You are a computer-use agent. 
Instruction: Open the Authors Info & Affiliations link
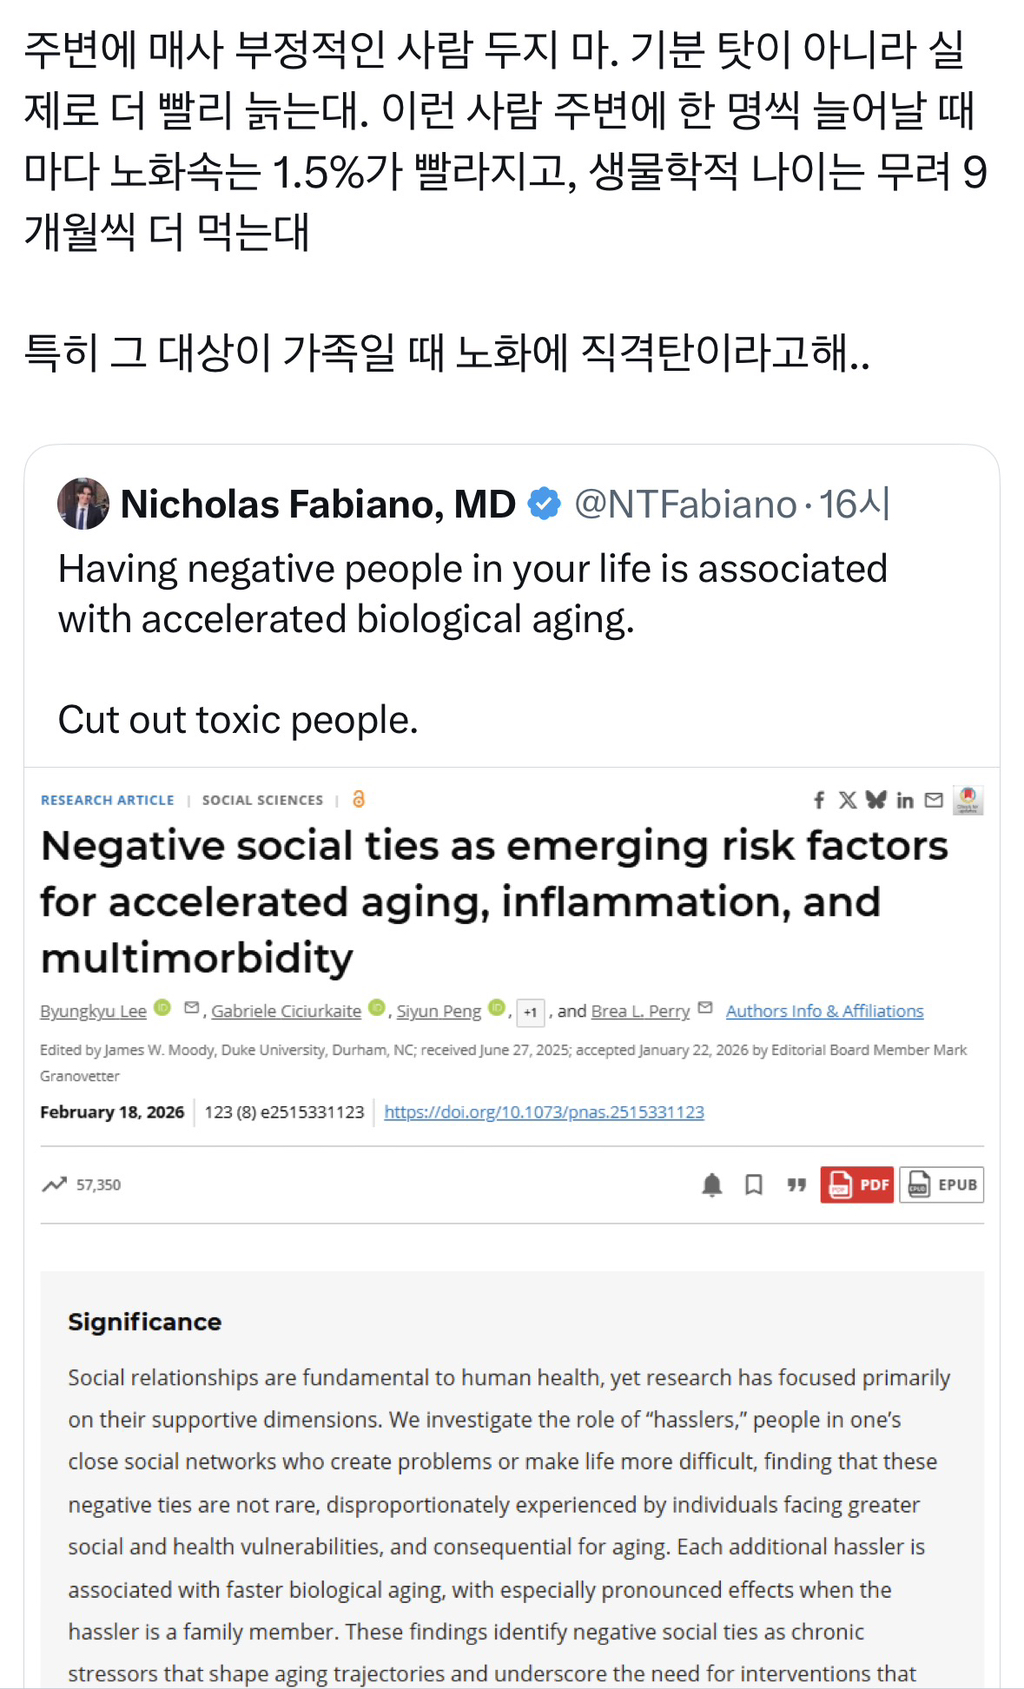pos(824,1011)
